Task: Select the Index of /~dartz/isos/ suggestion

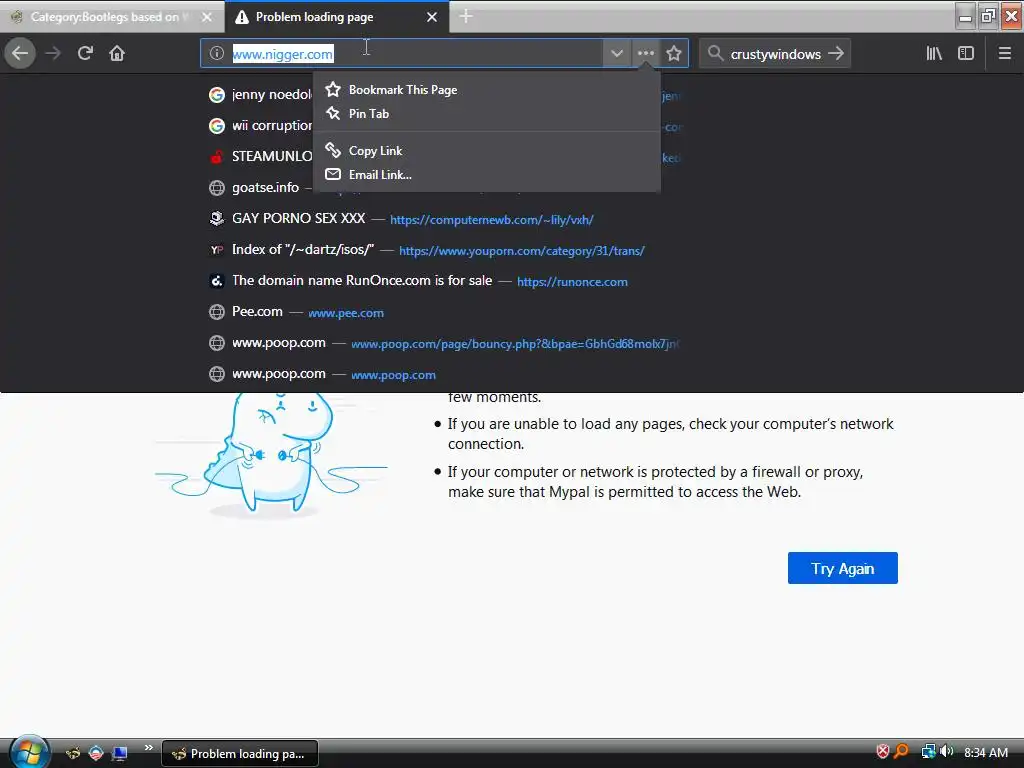Action: (x=444, y=250)
